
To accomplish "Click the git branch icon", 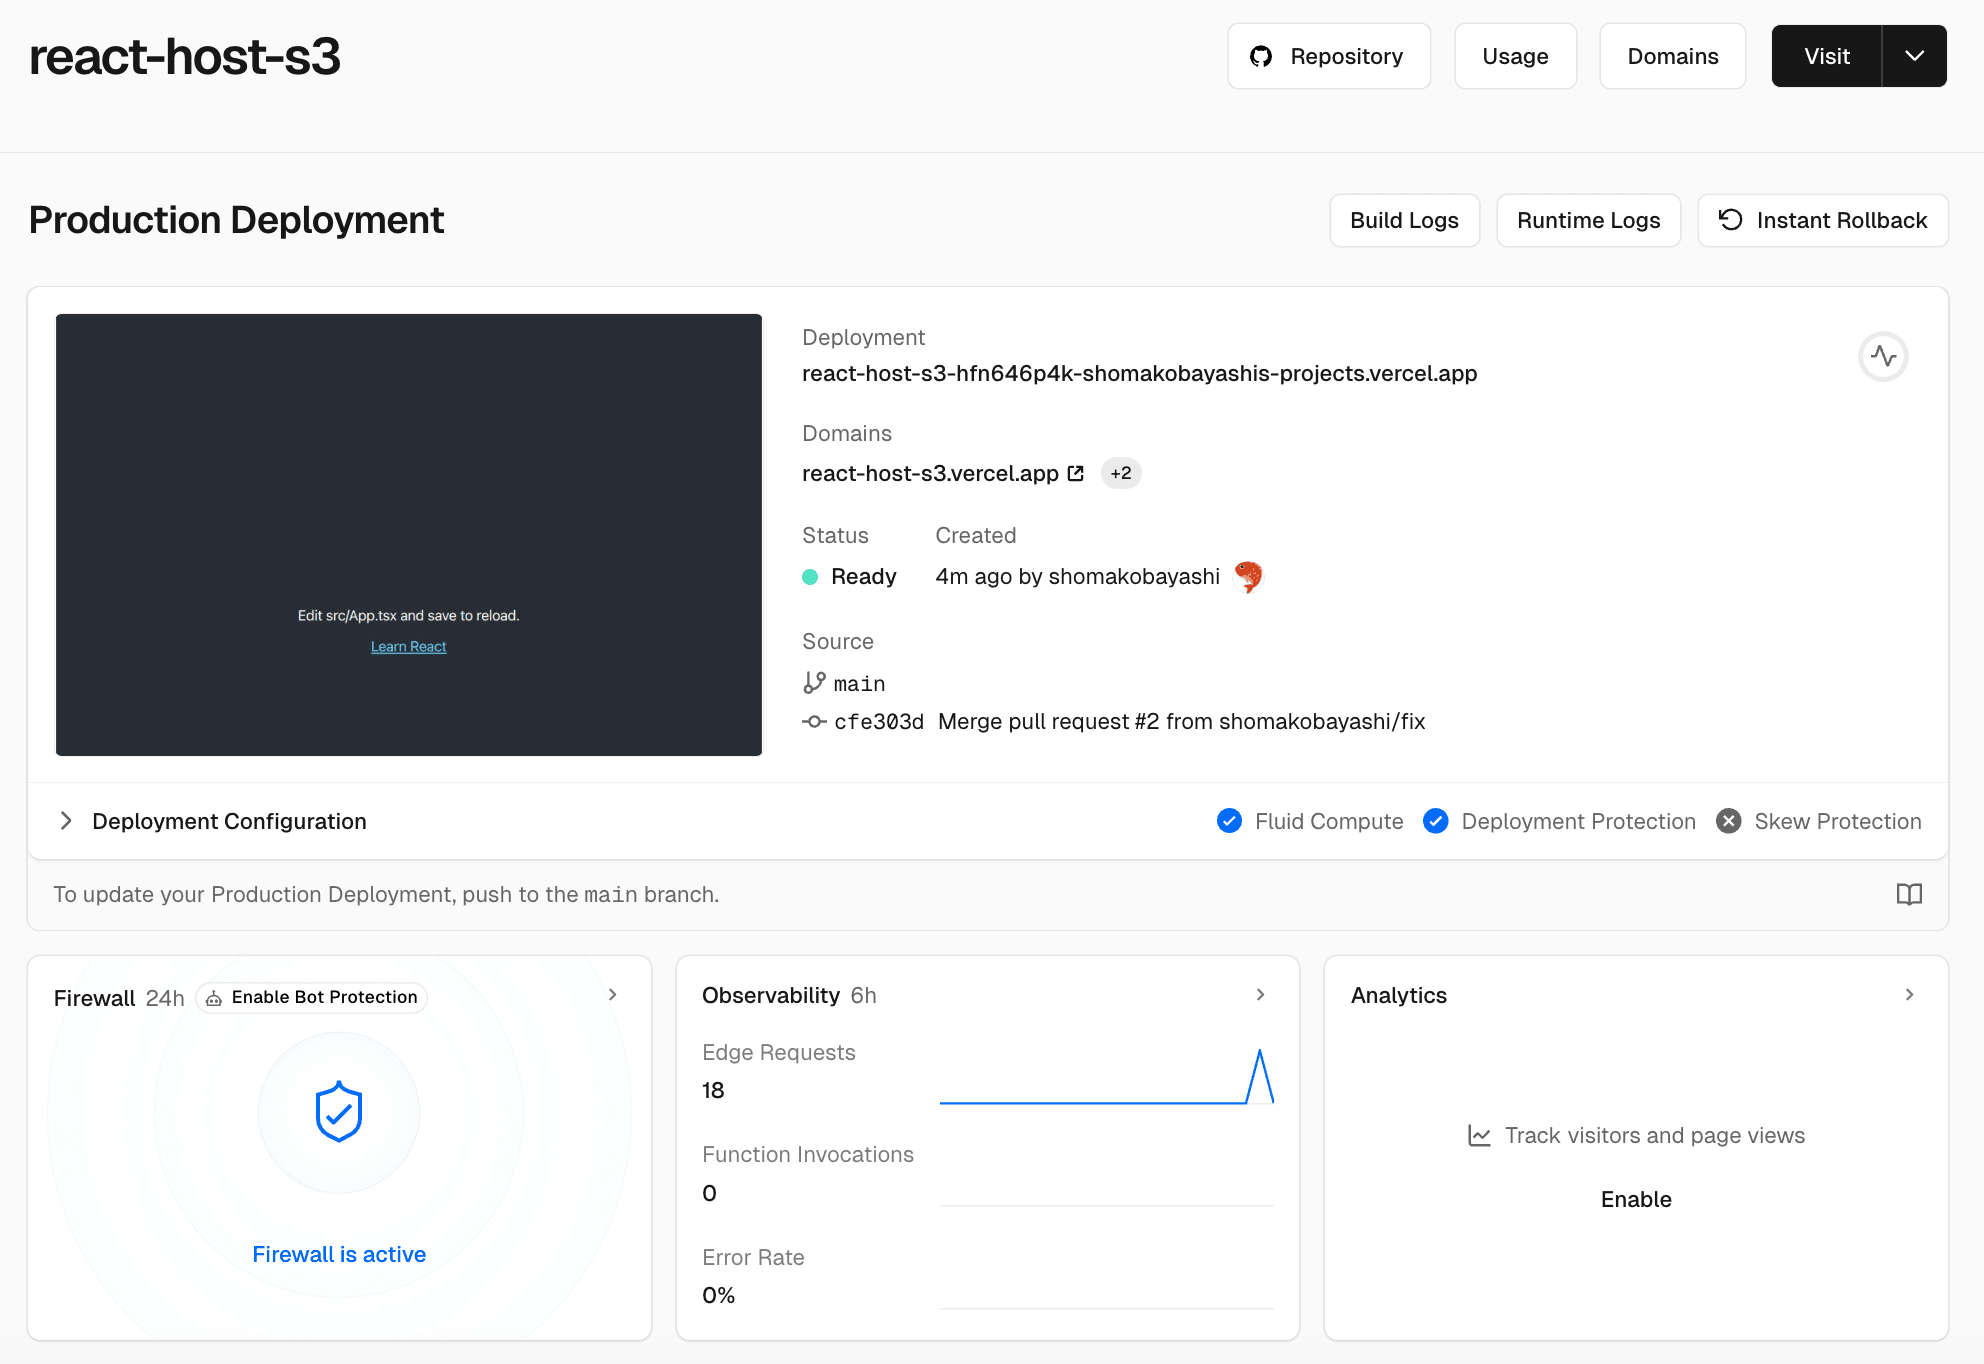I will [814, 682].
